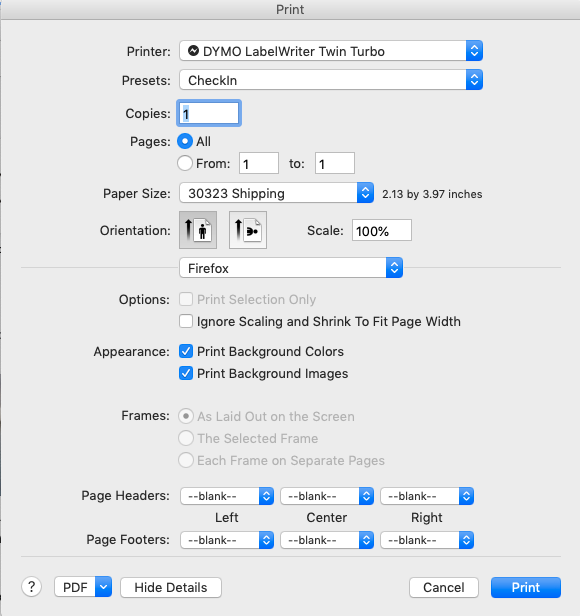Open right Page Headers dropdown

tap(427, 496)
